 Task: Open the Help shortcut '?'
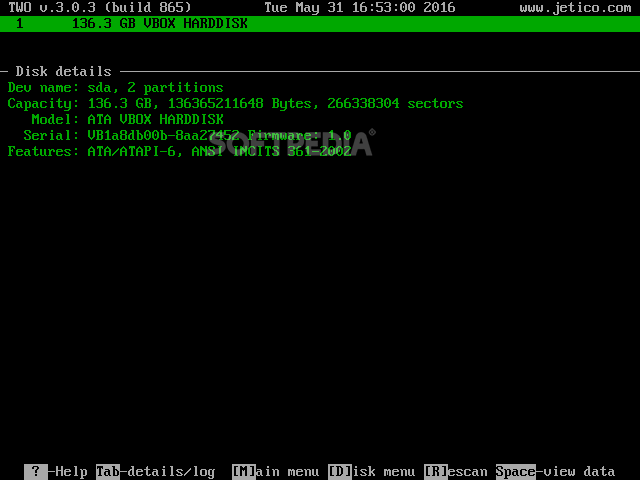[x=56, y=472]
